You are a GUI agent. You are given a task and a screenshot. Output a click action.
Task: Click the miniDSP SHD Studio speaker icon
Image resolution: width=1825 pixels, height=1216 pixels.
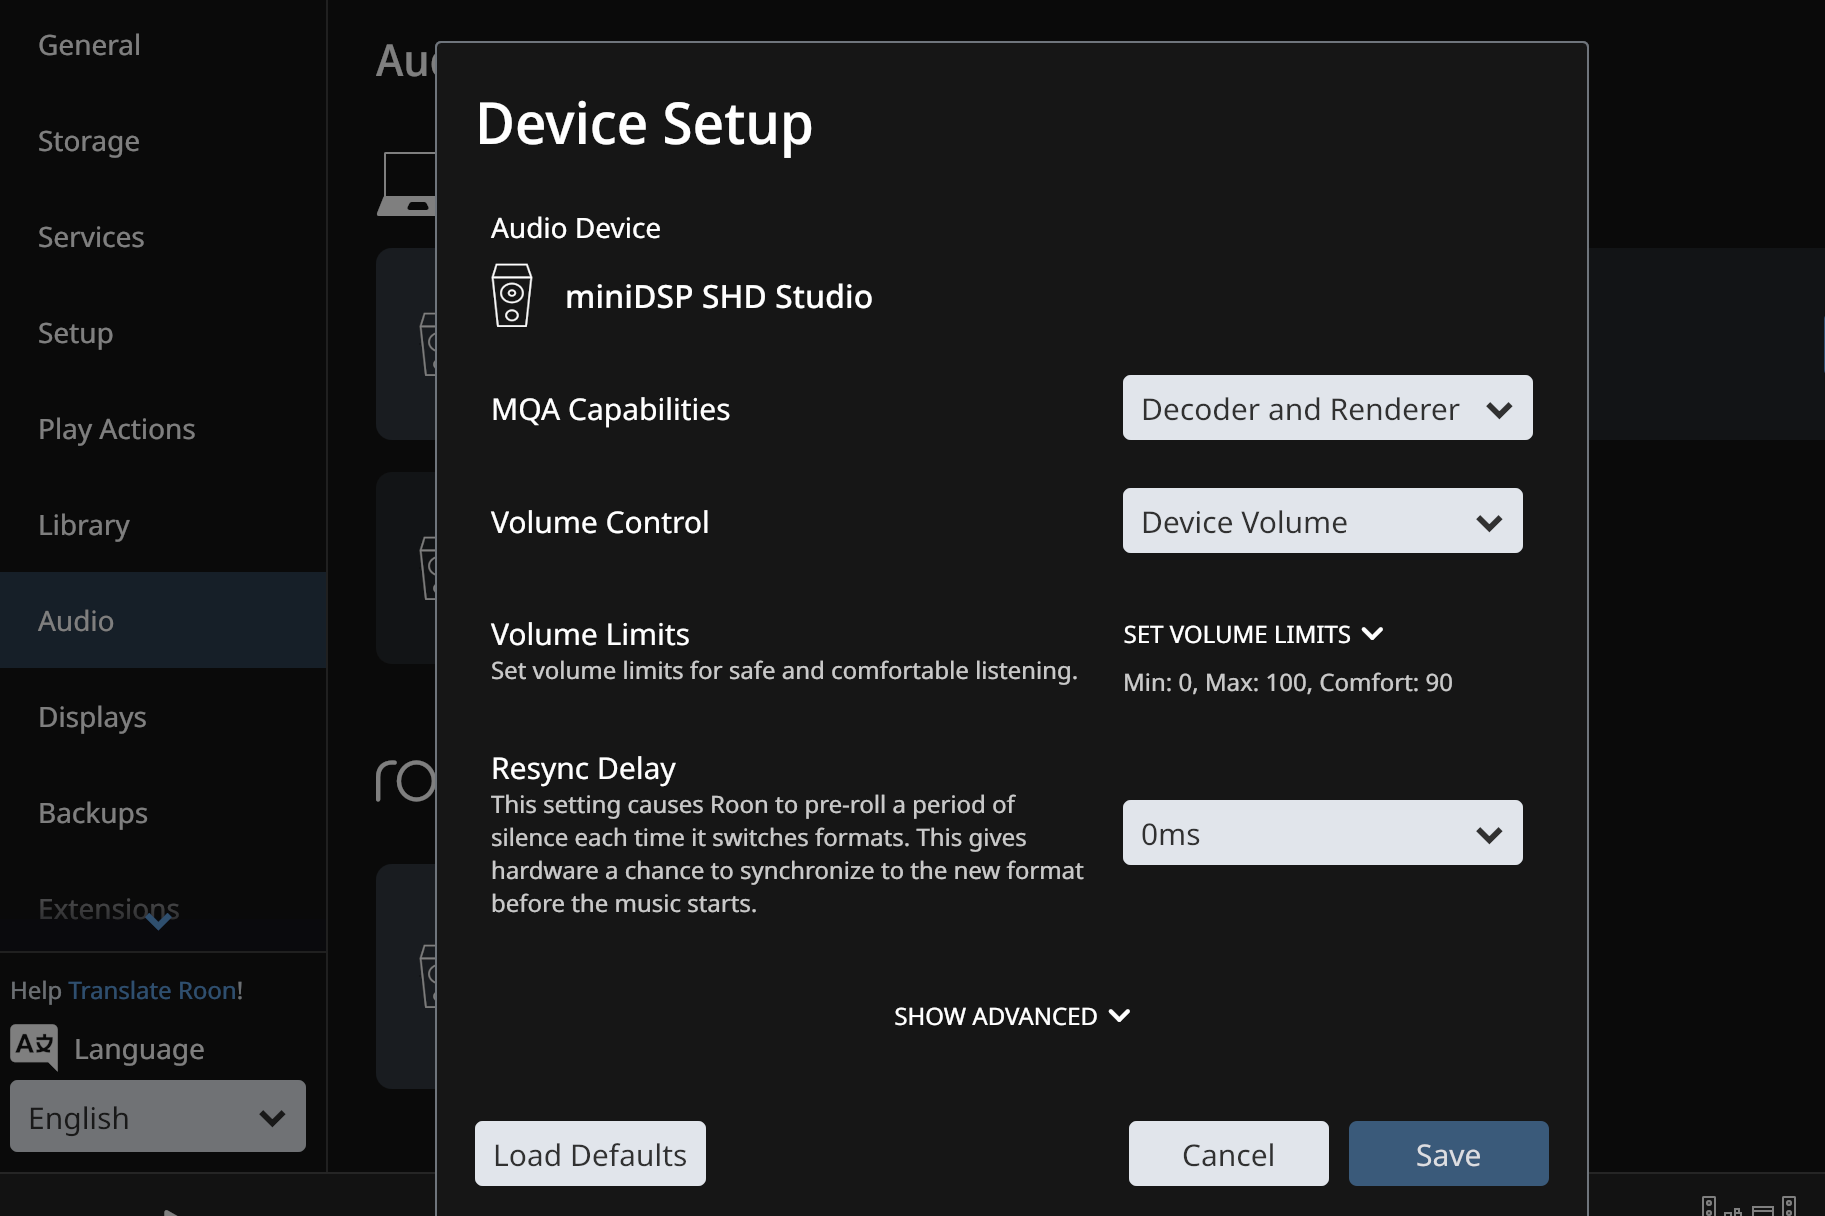512,295
